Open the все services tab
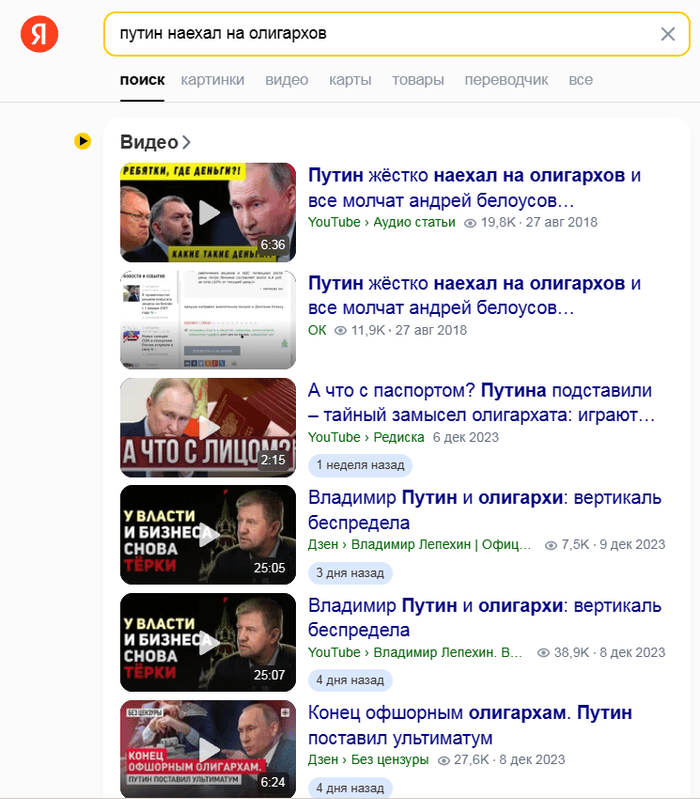 pos(580,80)
